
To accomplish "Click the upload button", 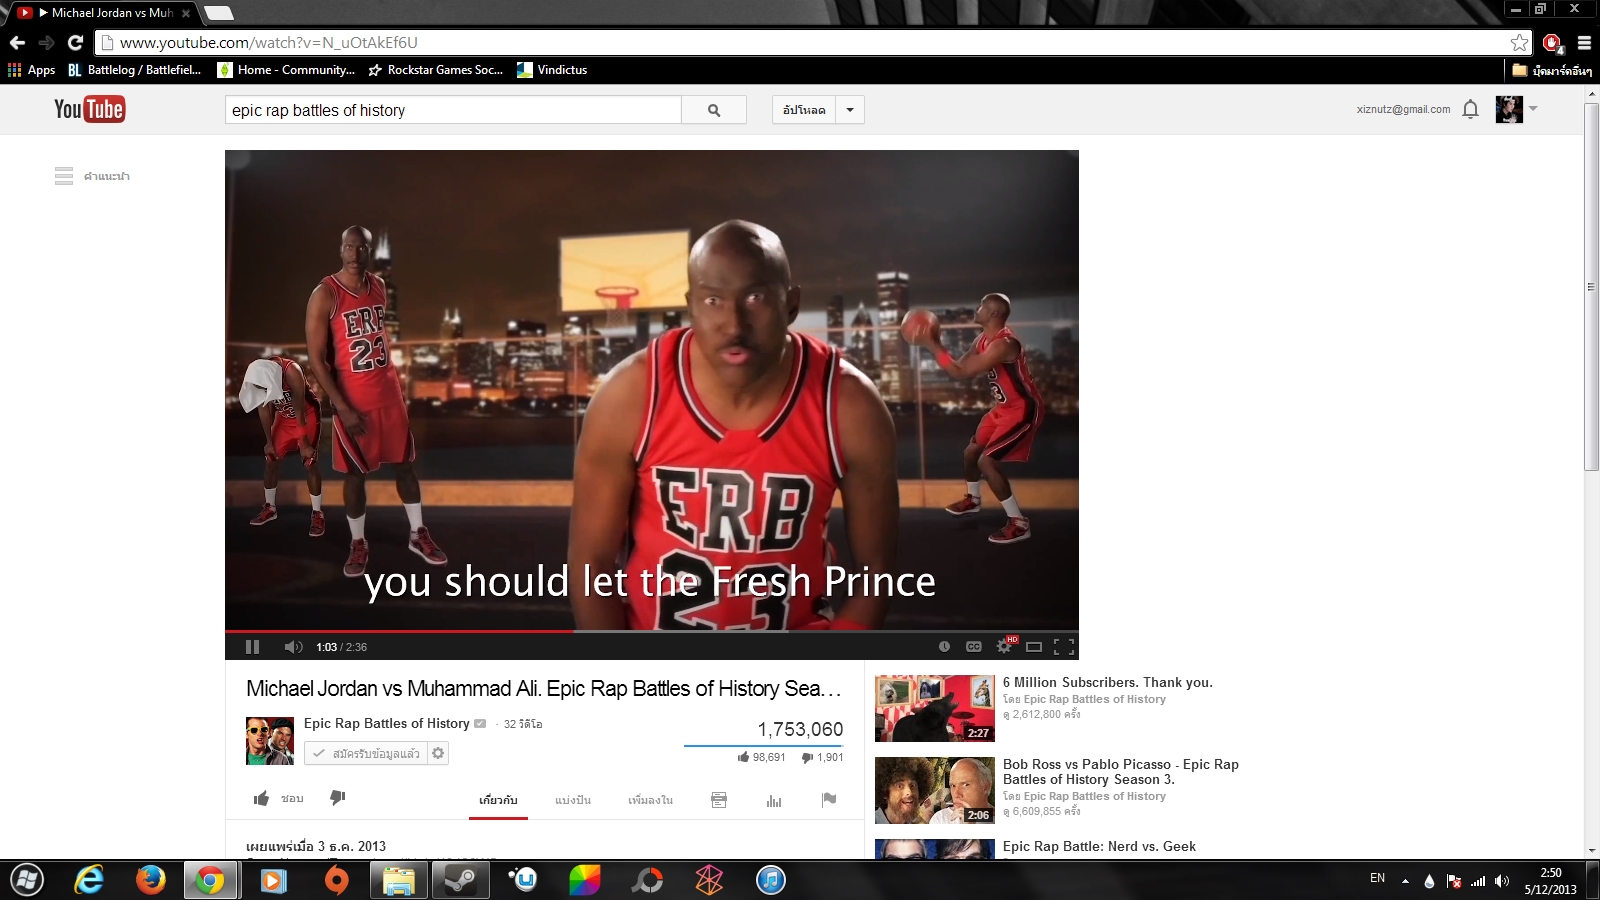I will 804,110.
